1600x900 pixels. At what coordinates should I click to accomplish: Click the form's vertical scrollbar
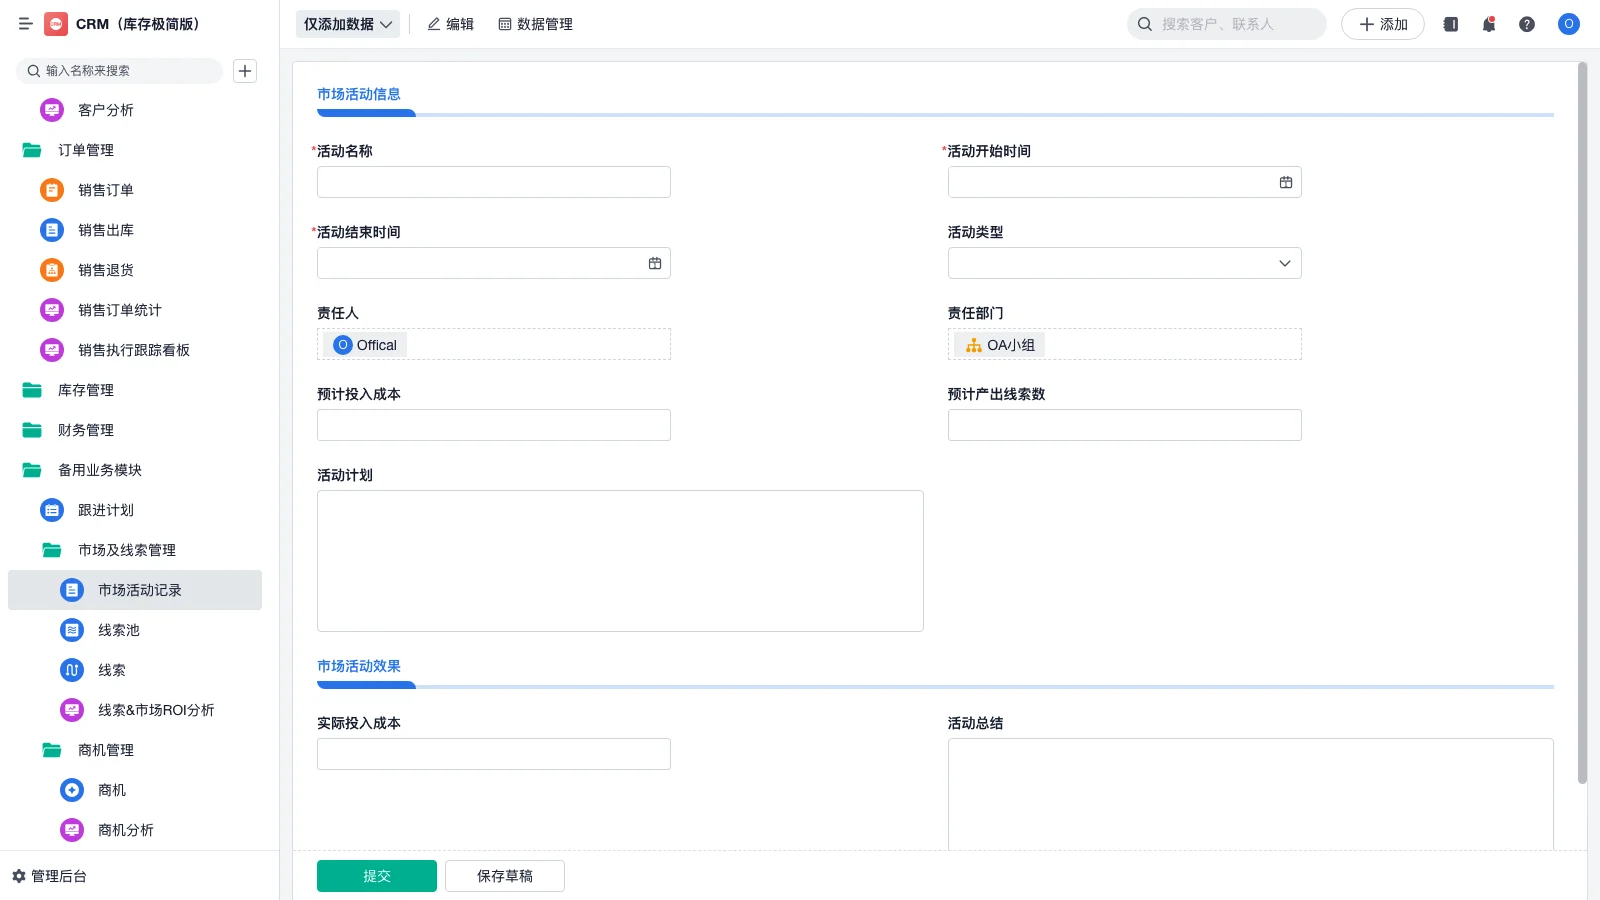pyautogui.click(x=1582, y=420)
